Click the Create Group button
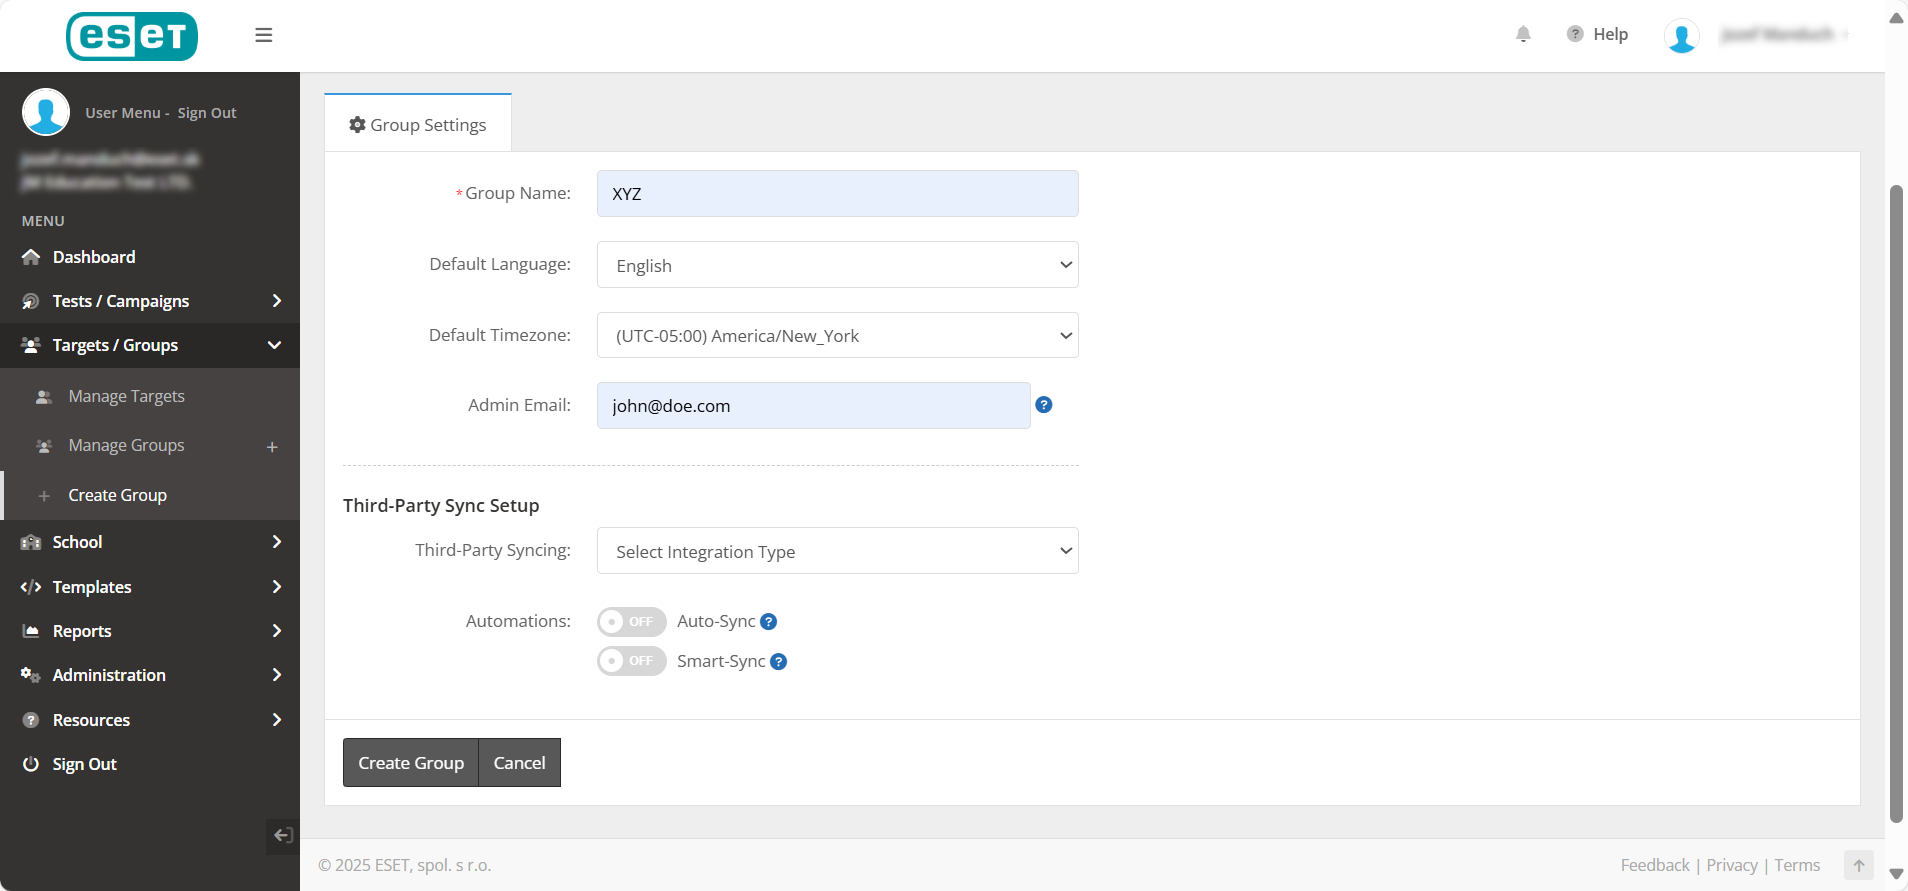 pos(411,763)
